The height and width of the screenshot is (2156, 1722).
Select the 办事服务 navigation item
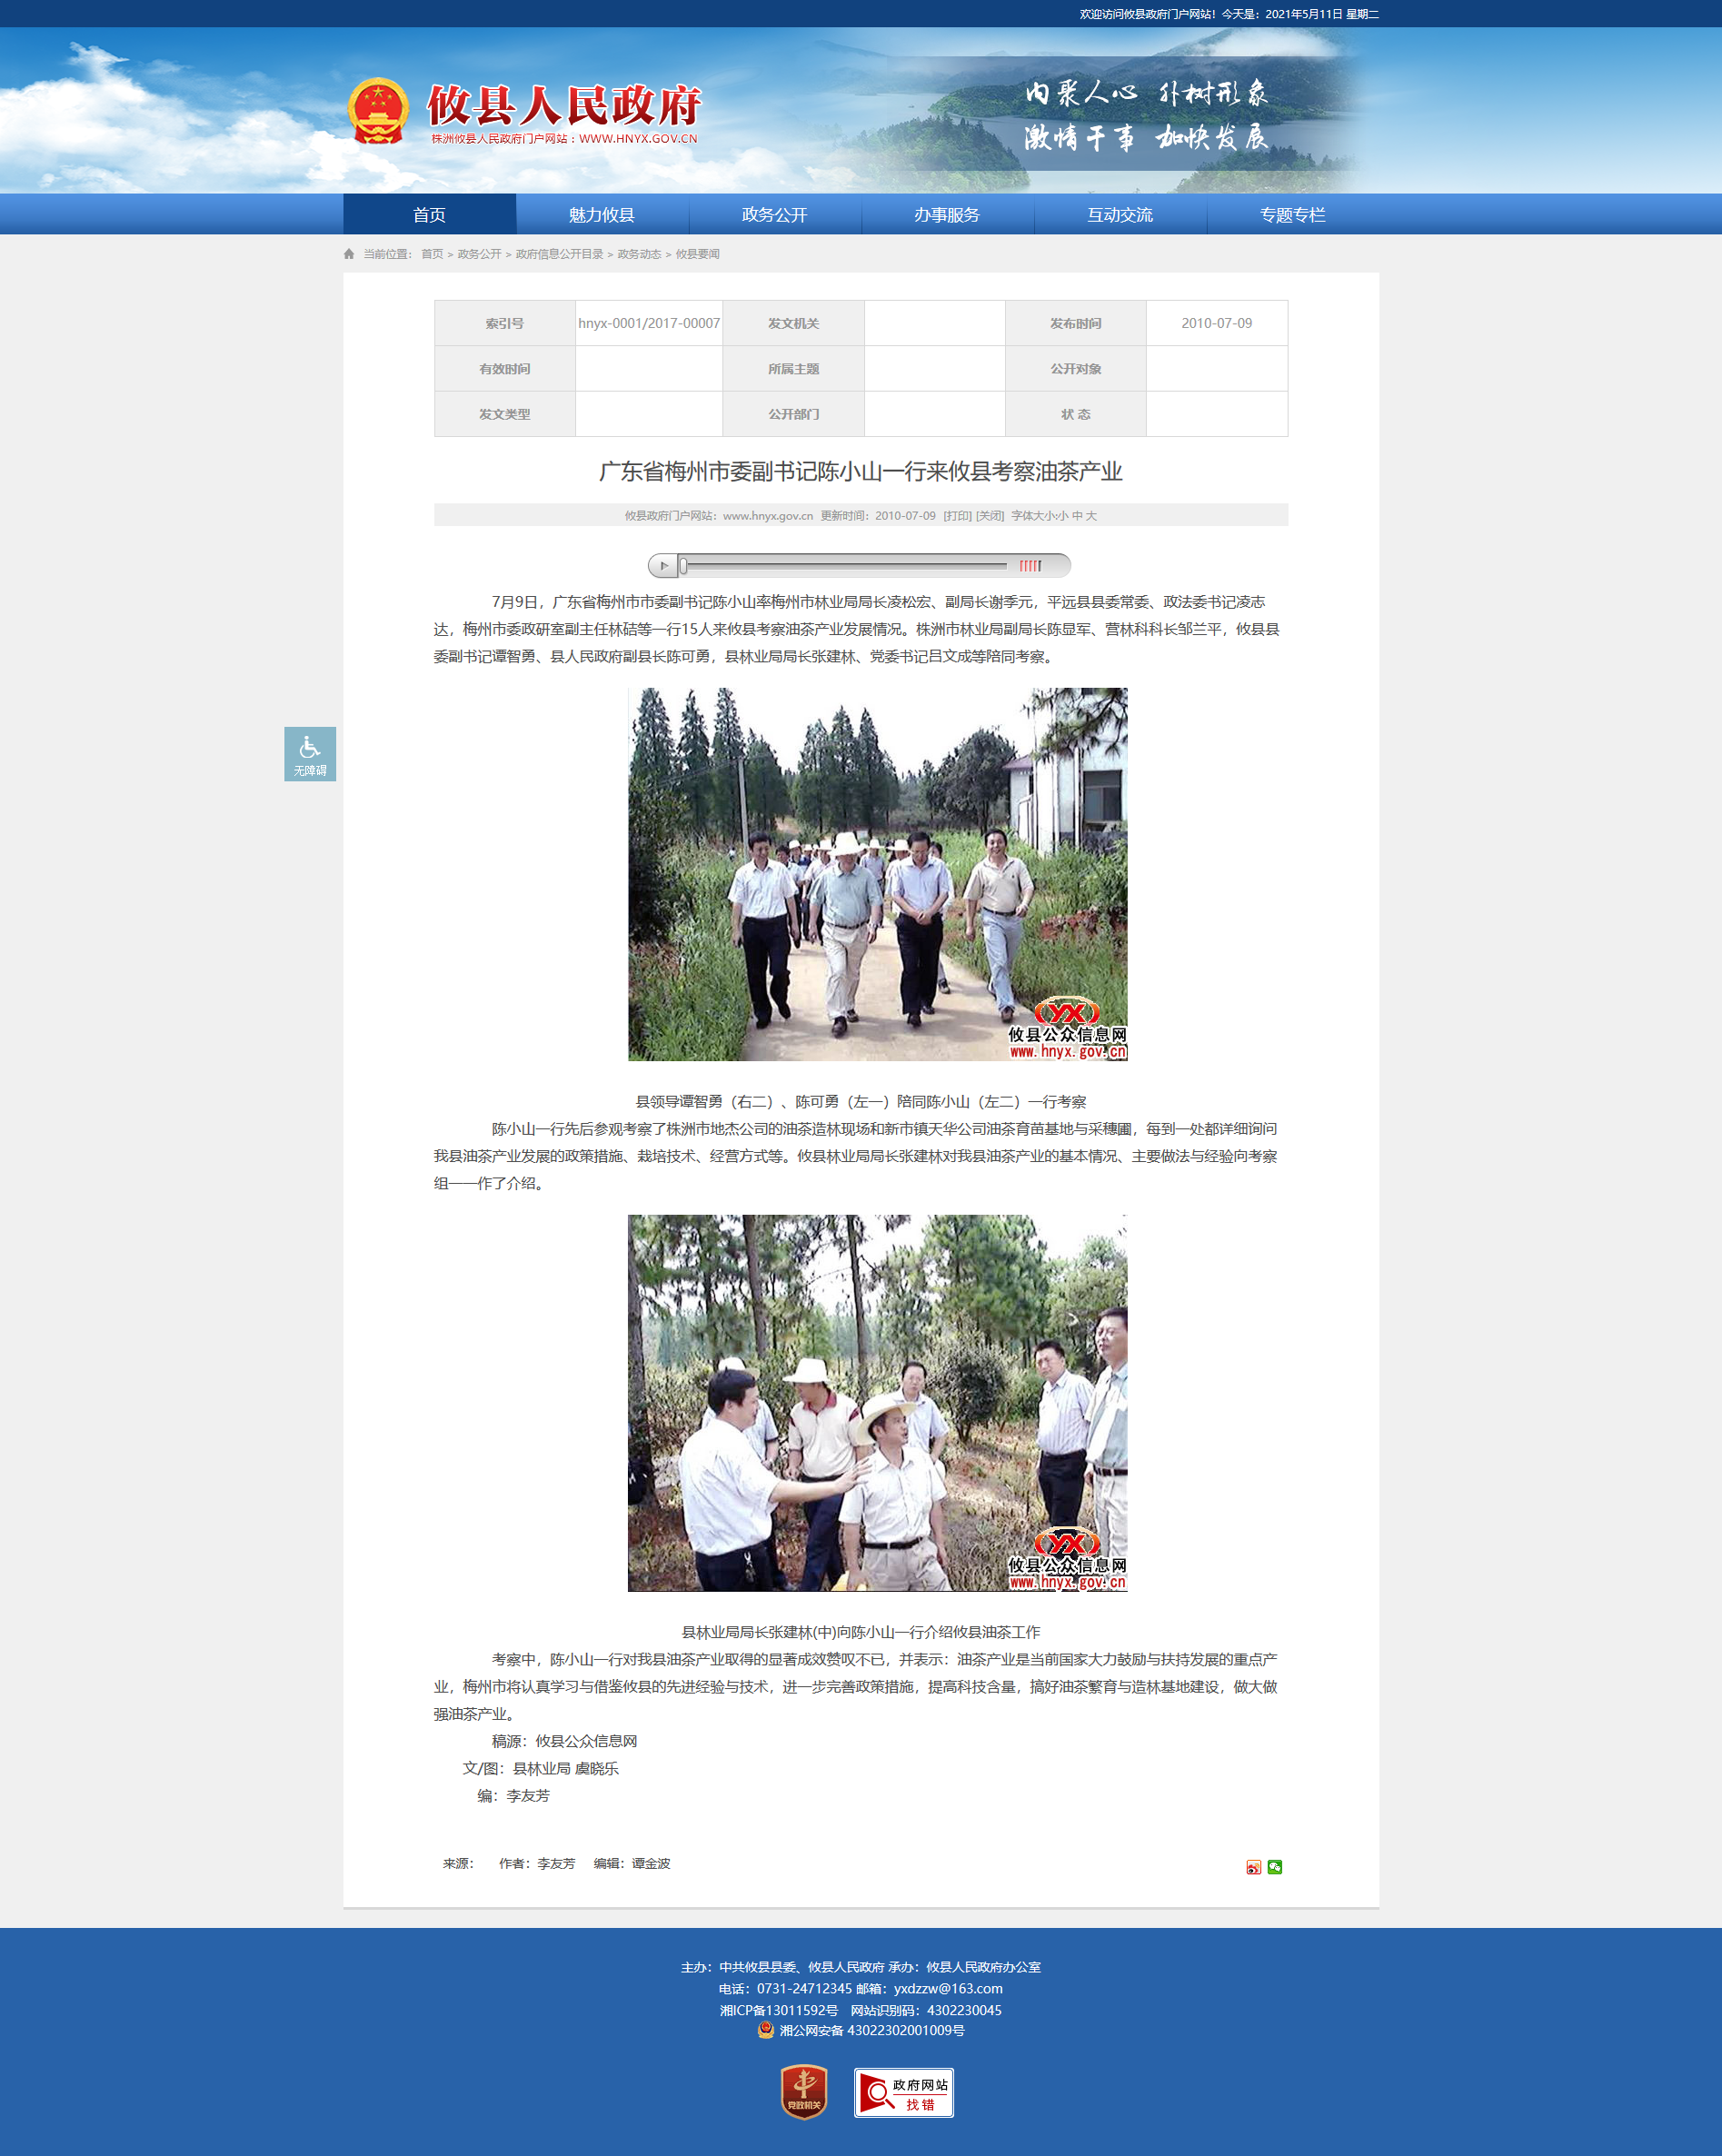click(946, 215)
